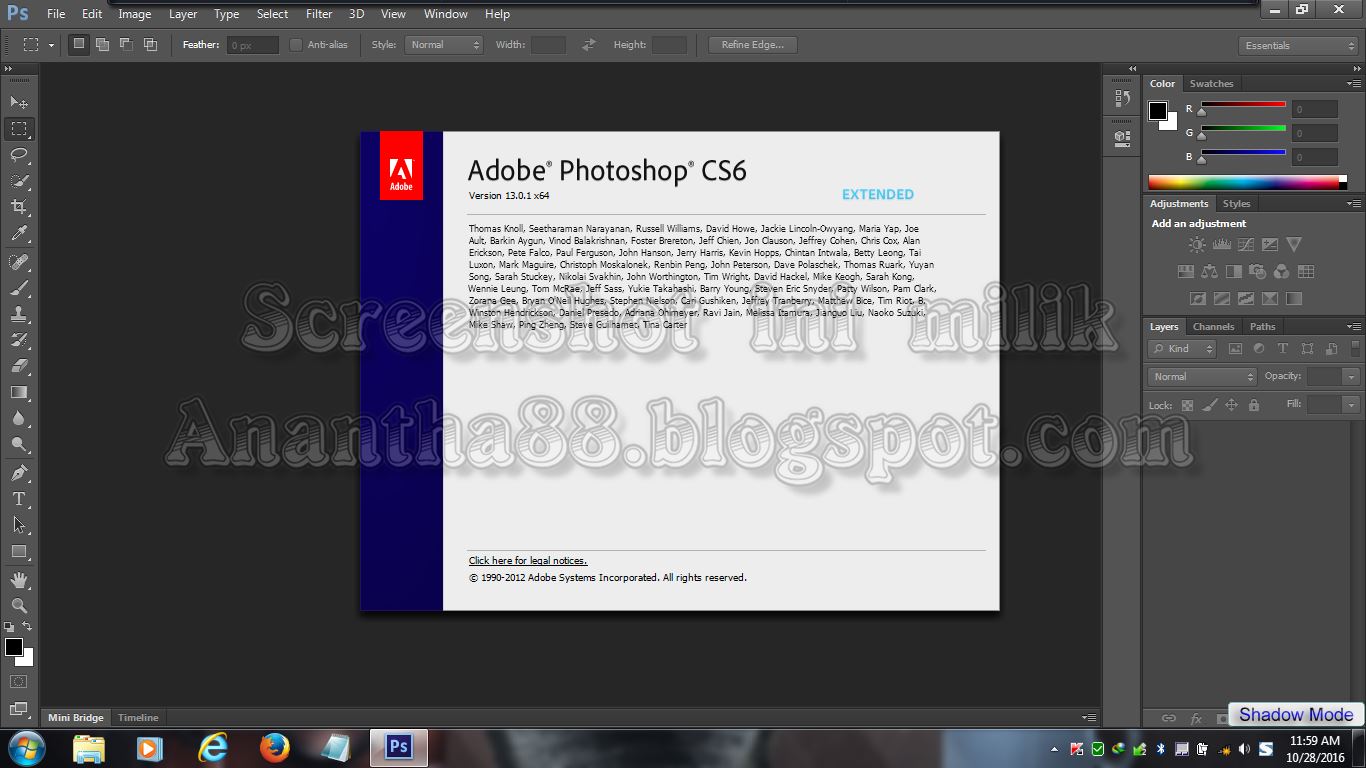Select the Zoom tool
This screenshot has width=1366, height=768.
tap(19, 606)
